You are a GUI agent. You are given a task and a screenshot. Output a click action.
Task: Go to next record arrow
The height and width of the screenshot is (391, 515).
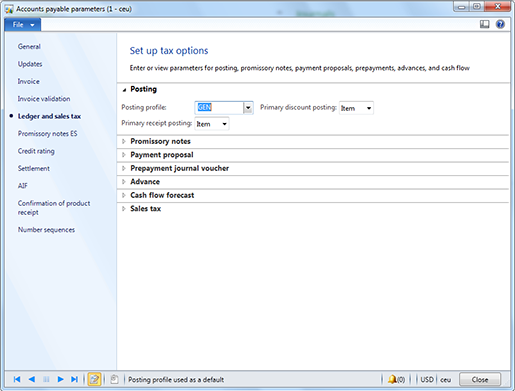(x=60, y=379)
